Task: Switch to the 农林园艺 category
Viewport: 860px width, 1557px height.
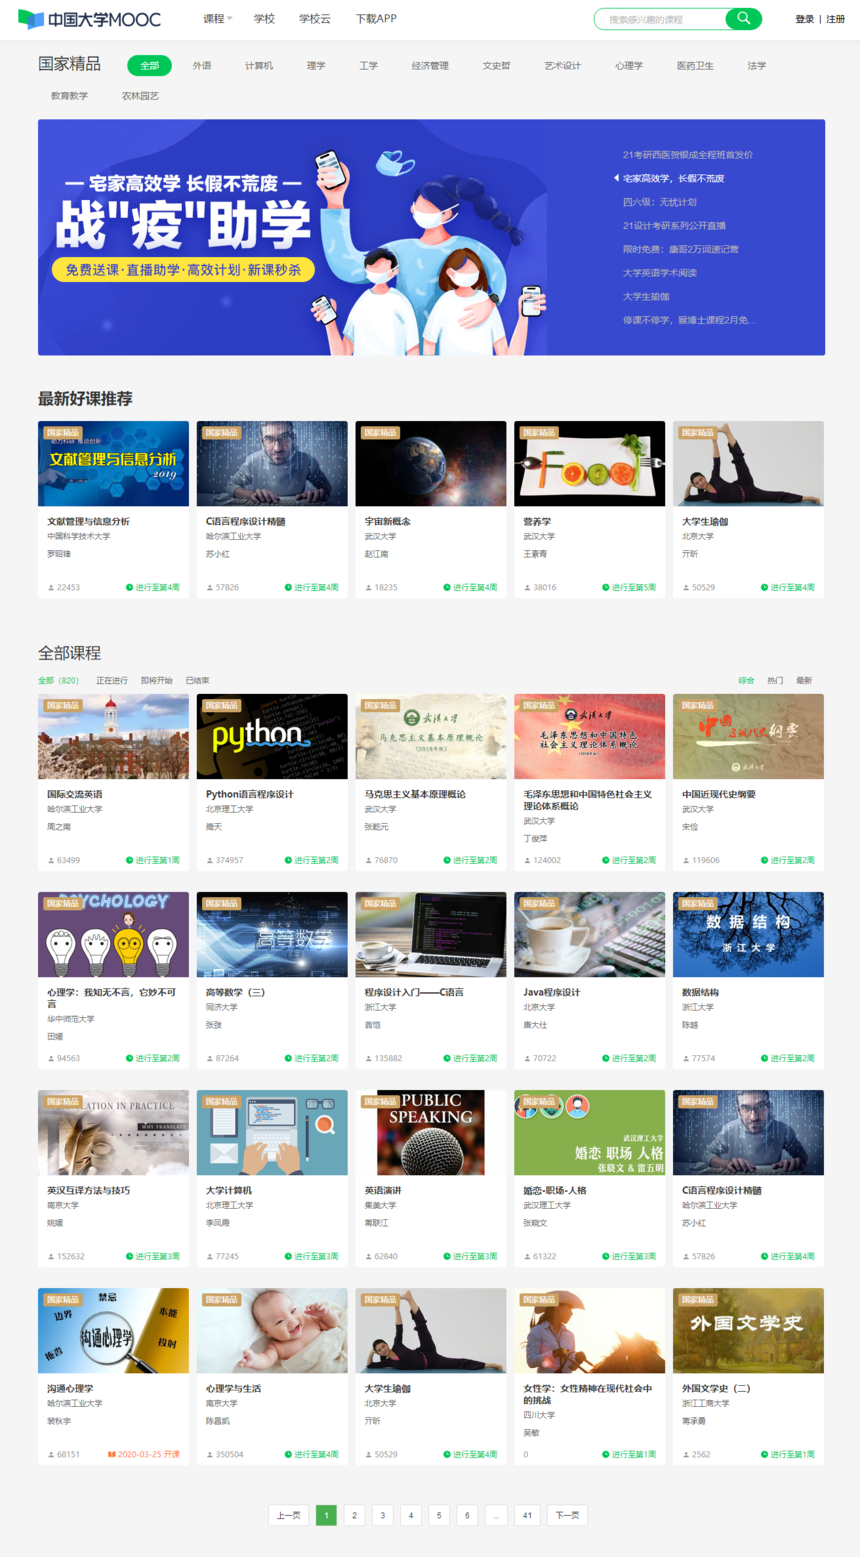Action: (140, 96)
